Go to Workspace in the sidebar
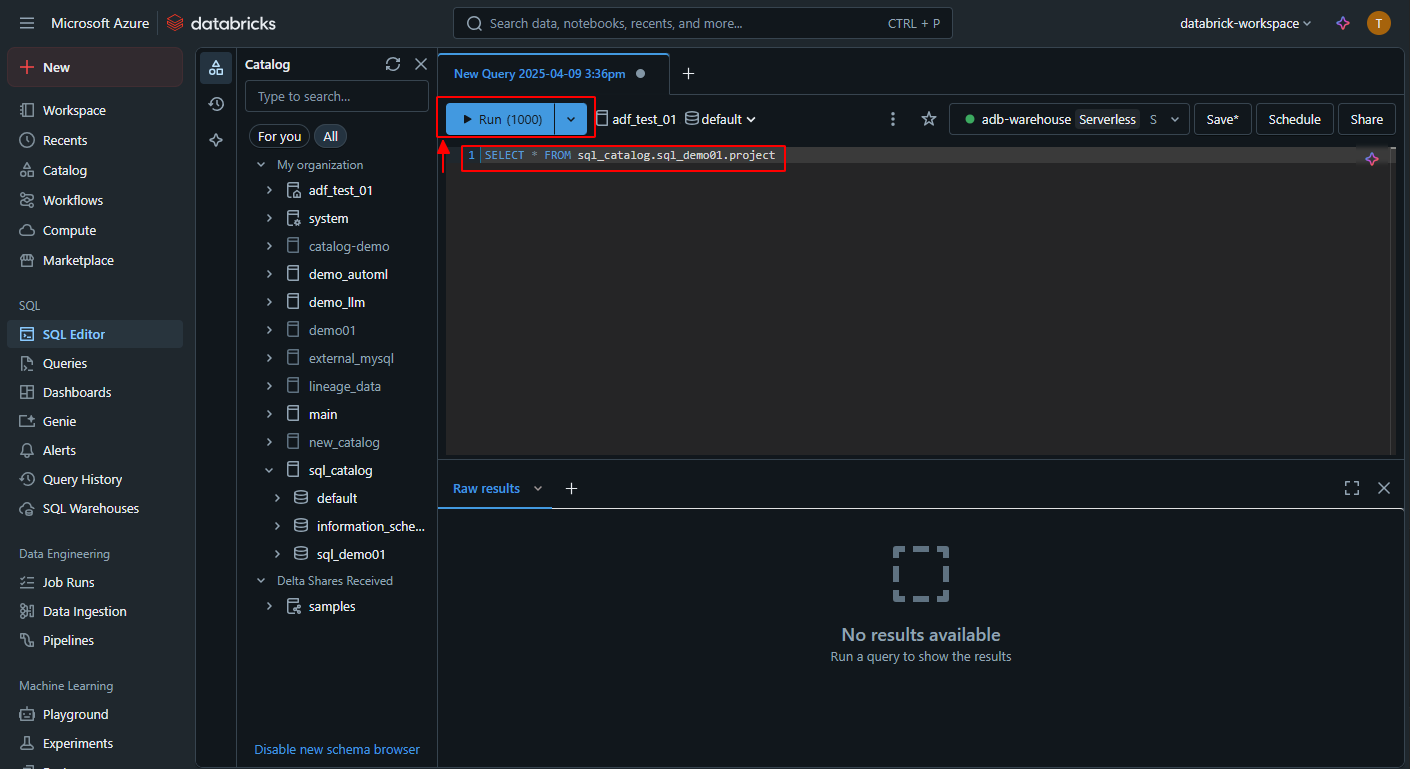The height and width of the screenshot is (769, 1410). pos(95,110)
